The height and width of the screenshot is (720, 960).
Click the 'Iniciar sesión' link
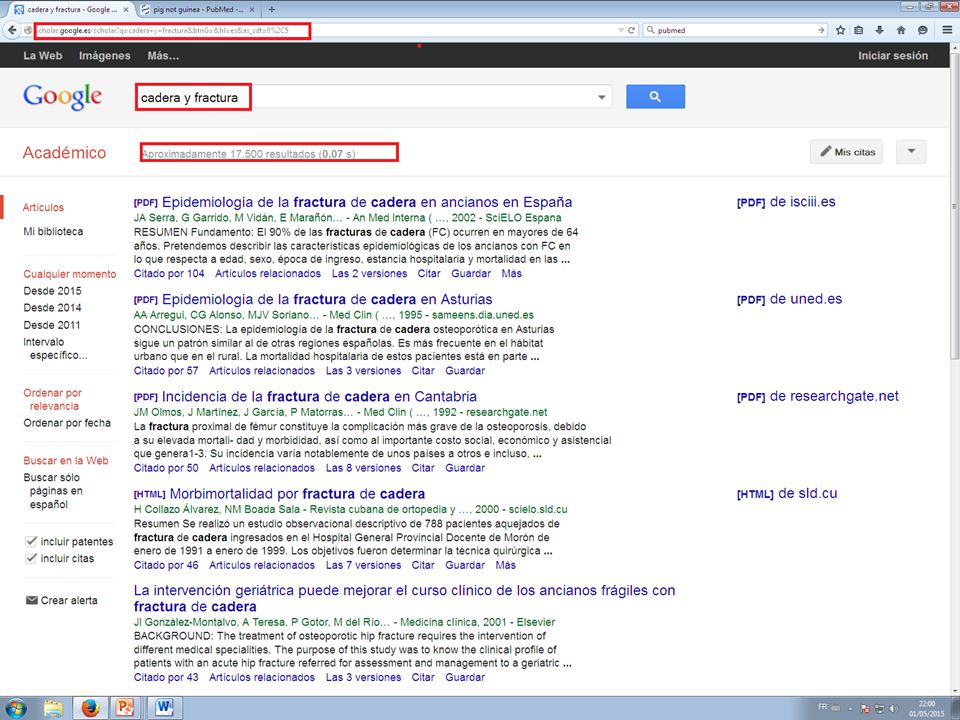point(893,56)
